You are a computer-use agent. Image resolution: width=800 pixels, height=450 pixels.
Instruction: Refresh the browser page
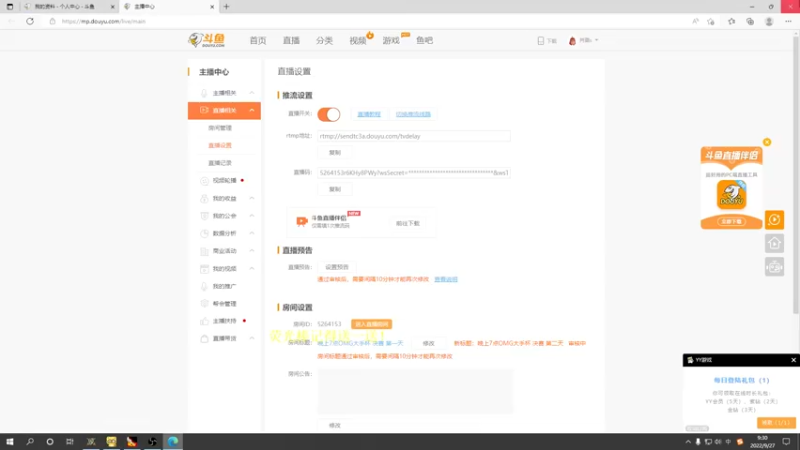point(30,21)
